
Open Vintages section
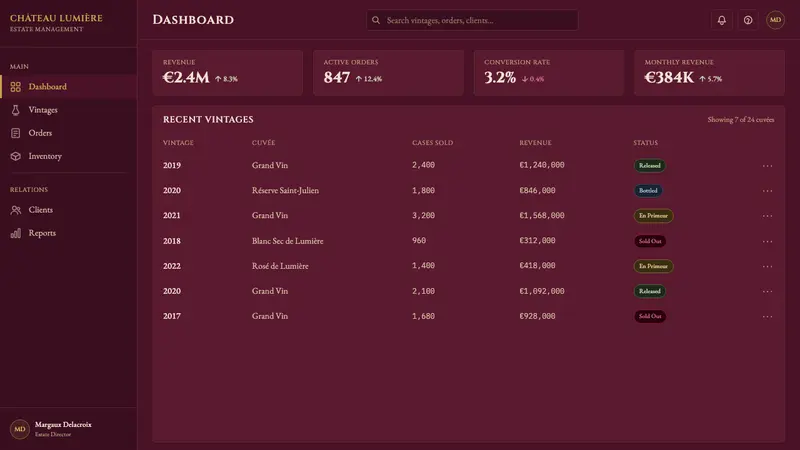click(68, 110)
